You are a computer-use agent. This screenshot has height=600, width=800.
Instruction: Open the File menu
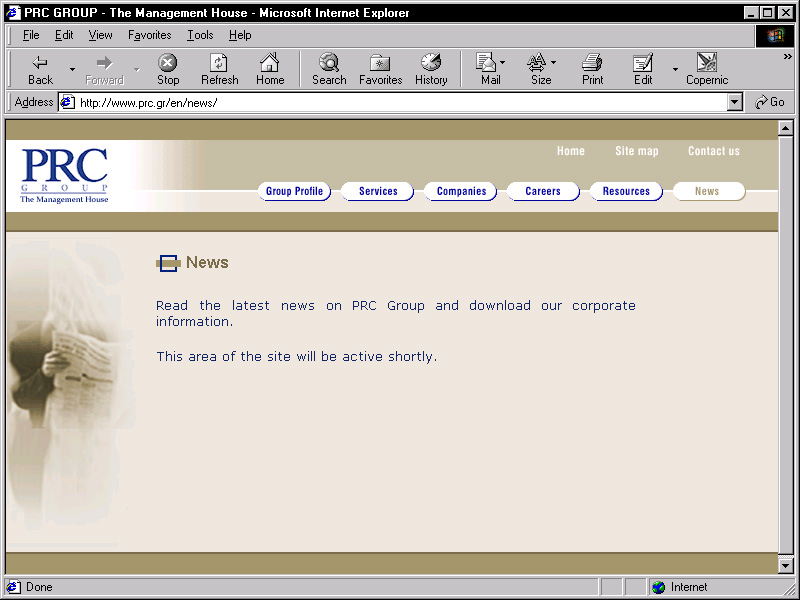pos(31,35)
